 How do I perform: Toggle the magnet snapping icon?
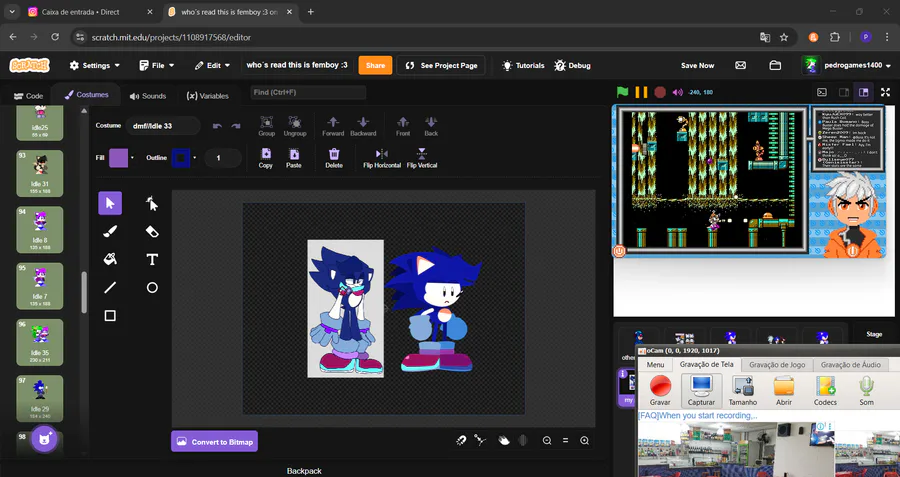461,440
